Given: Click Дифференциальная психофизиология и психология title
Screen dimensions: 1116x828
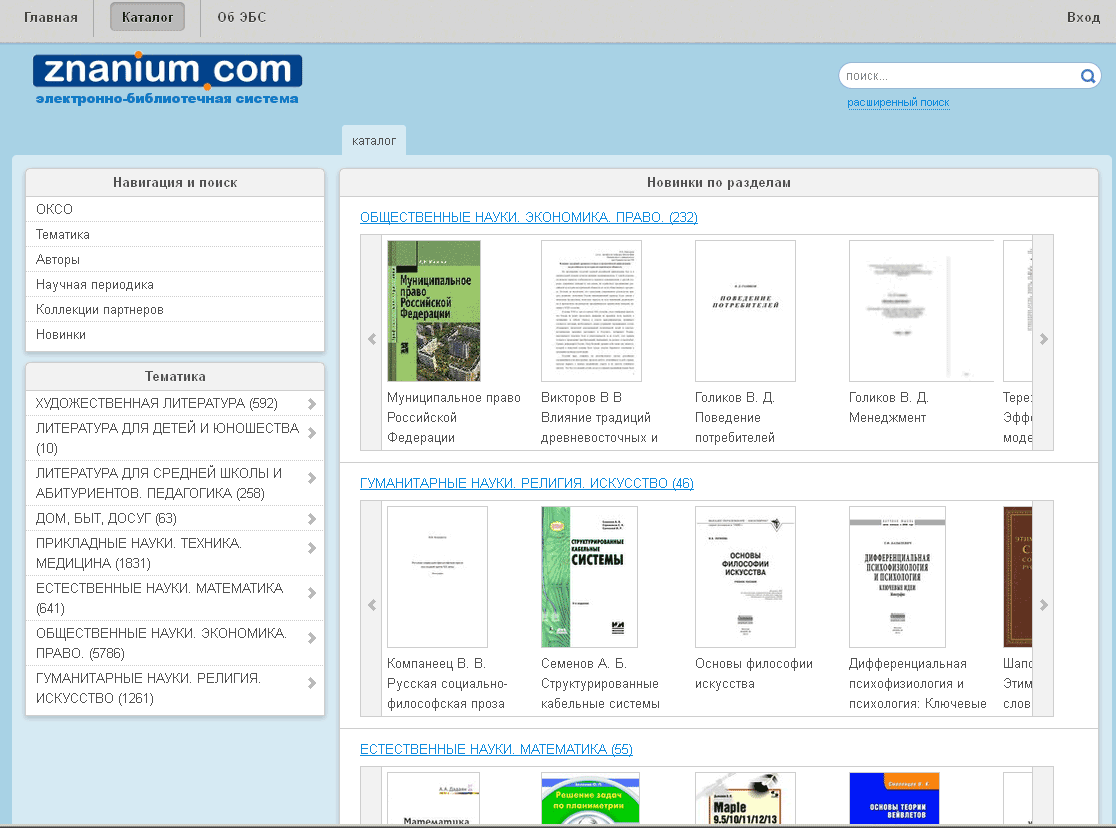Looking at the screenshot, I should [x=917, y=683].
